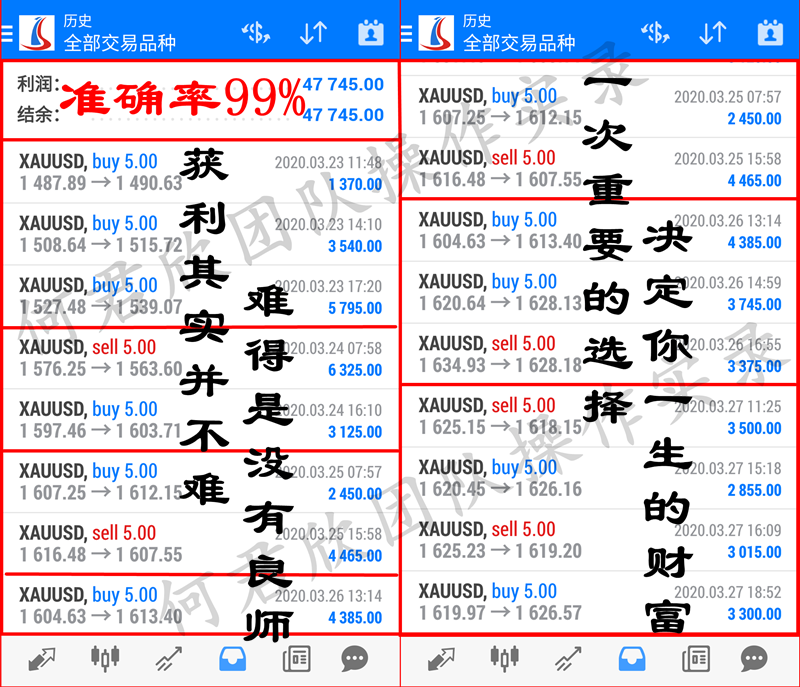The width and height of the screenshot is (800, 687).
Task: Open the News tab icon in left screenshot
Action: tap(296, 659)
